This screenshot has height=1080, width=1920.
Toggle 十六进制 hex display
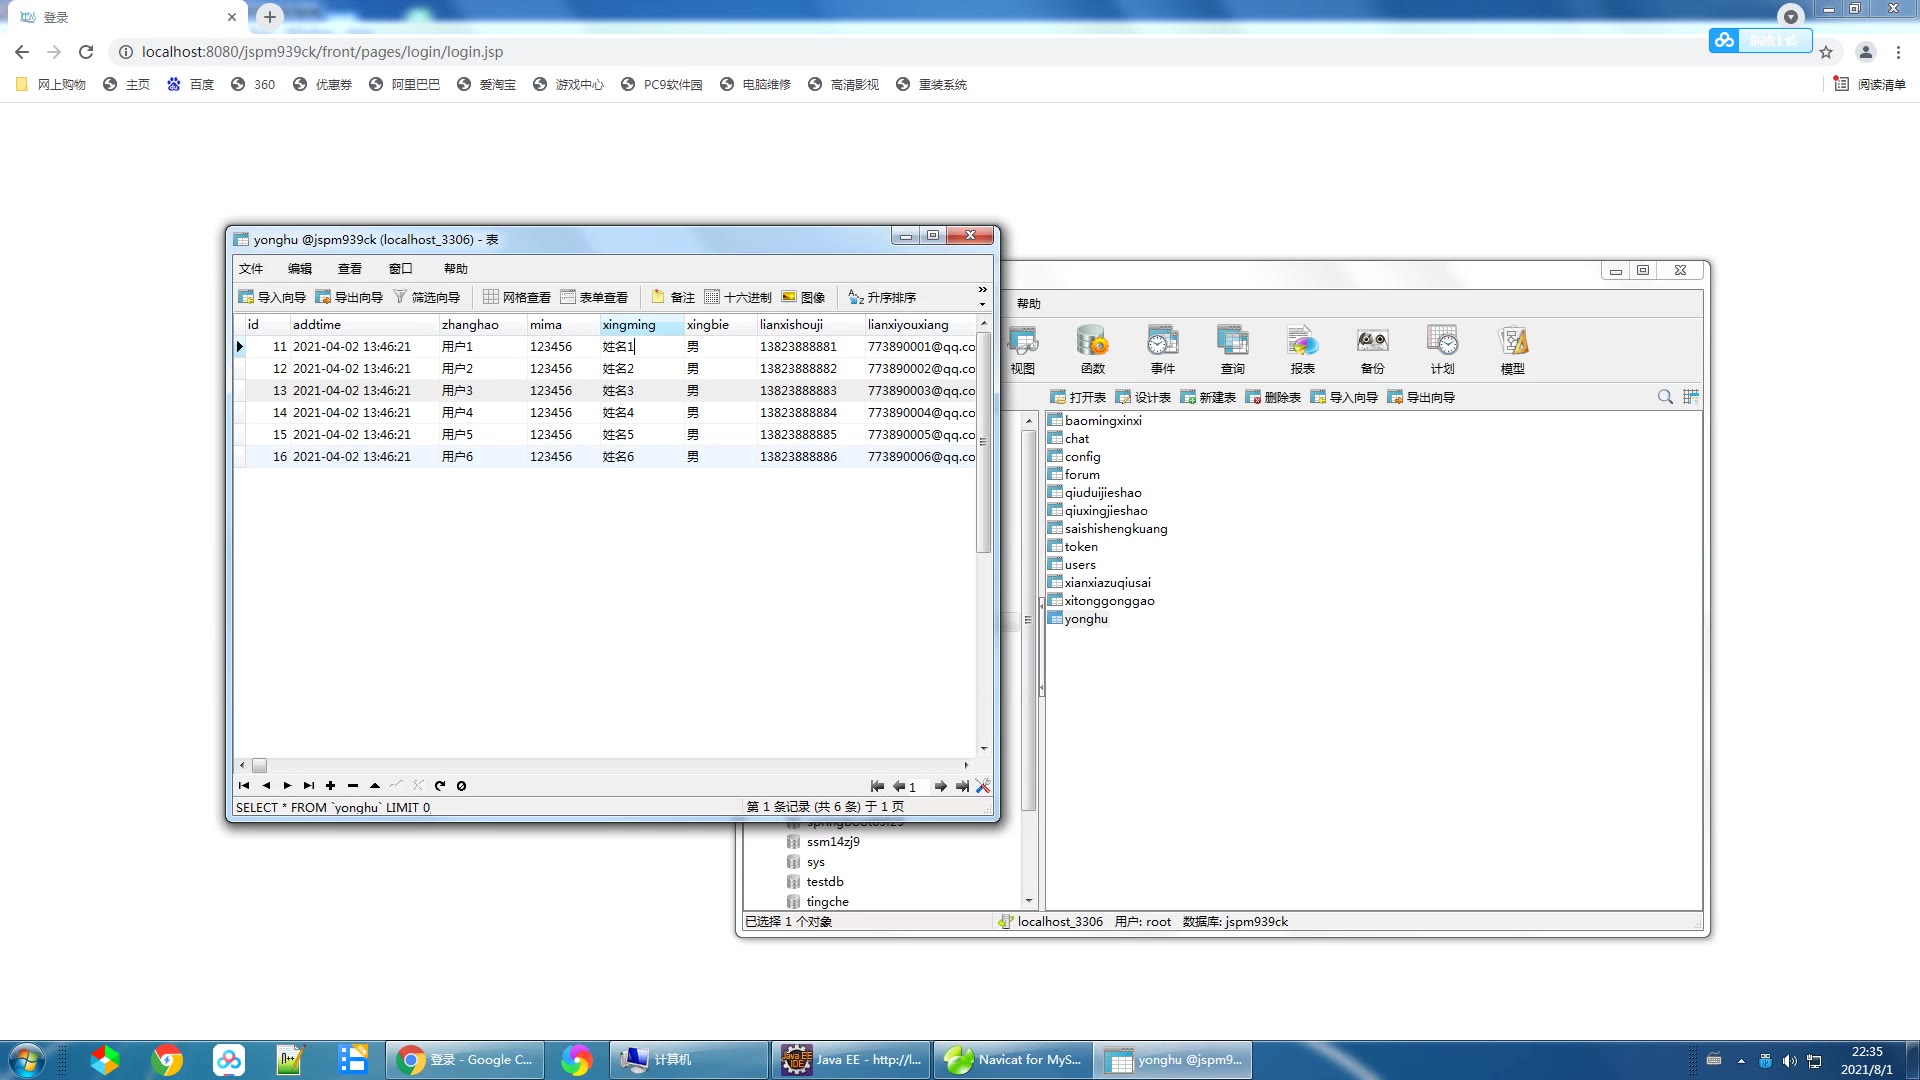pos(738,297)
